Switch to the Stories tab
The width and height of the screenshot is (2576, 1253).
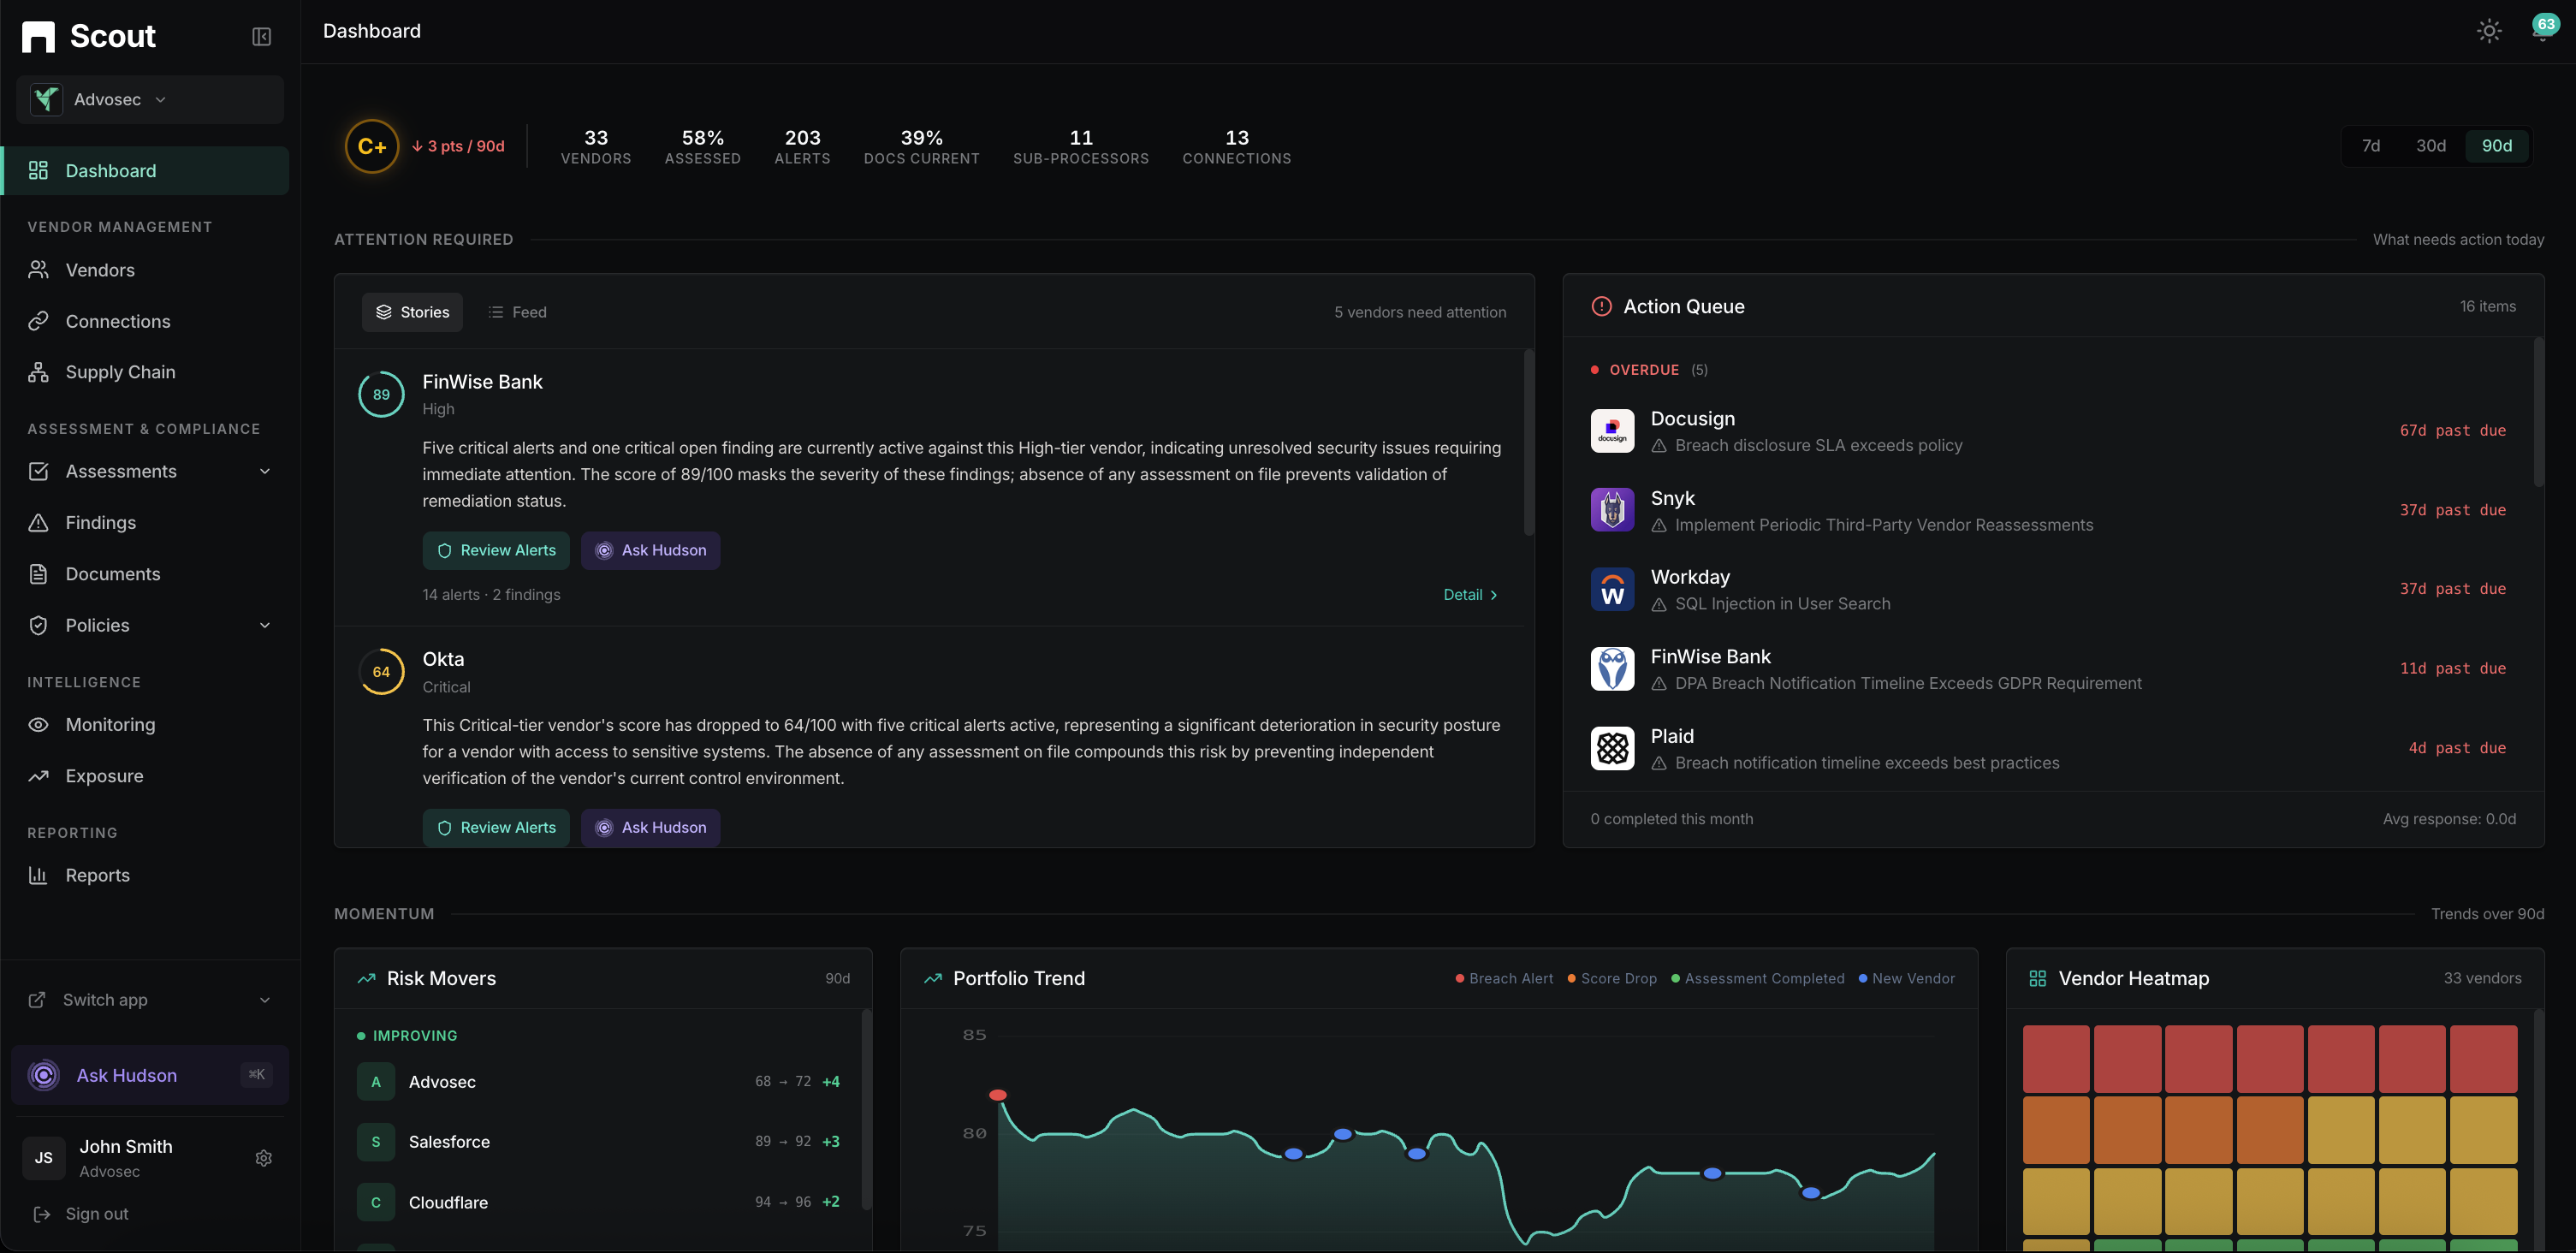(x=413, y=312)
